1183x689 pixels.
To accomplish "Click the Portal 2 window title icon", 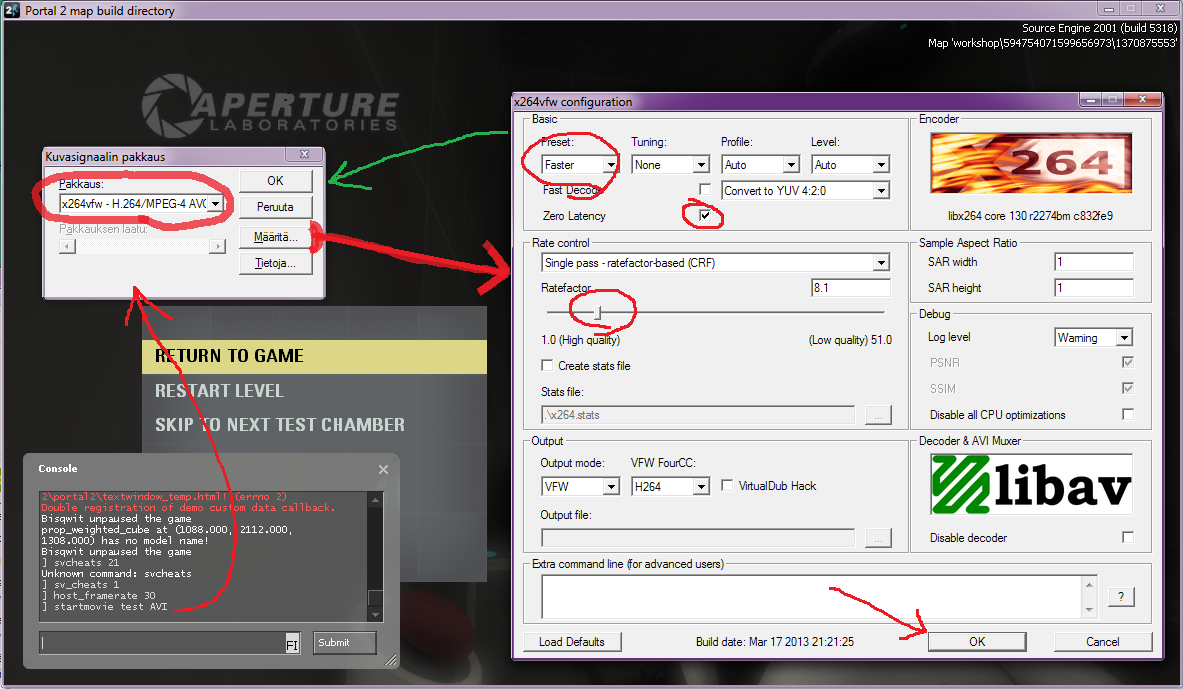I will pyautogui.click(x=11, y=10).
